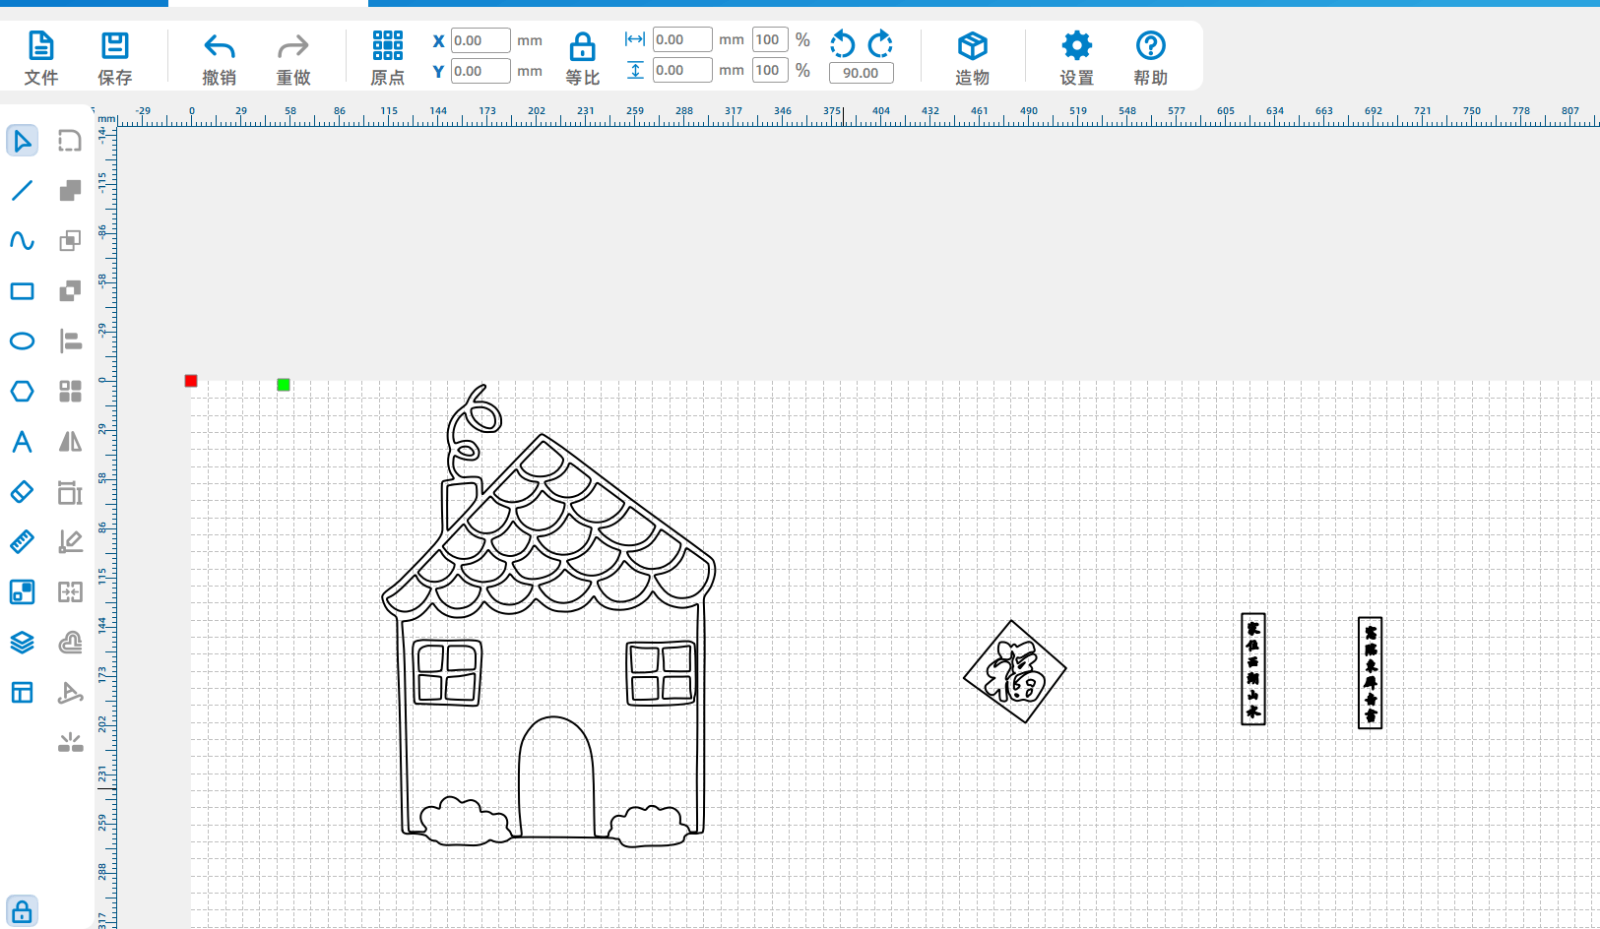Select the straight line drawing tool
Viewport: 1600px width, 929px height.
click(x=22, y=190)
